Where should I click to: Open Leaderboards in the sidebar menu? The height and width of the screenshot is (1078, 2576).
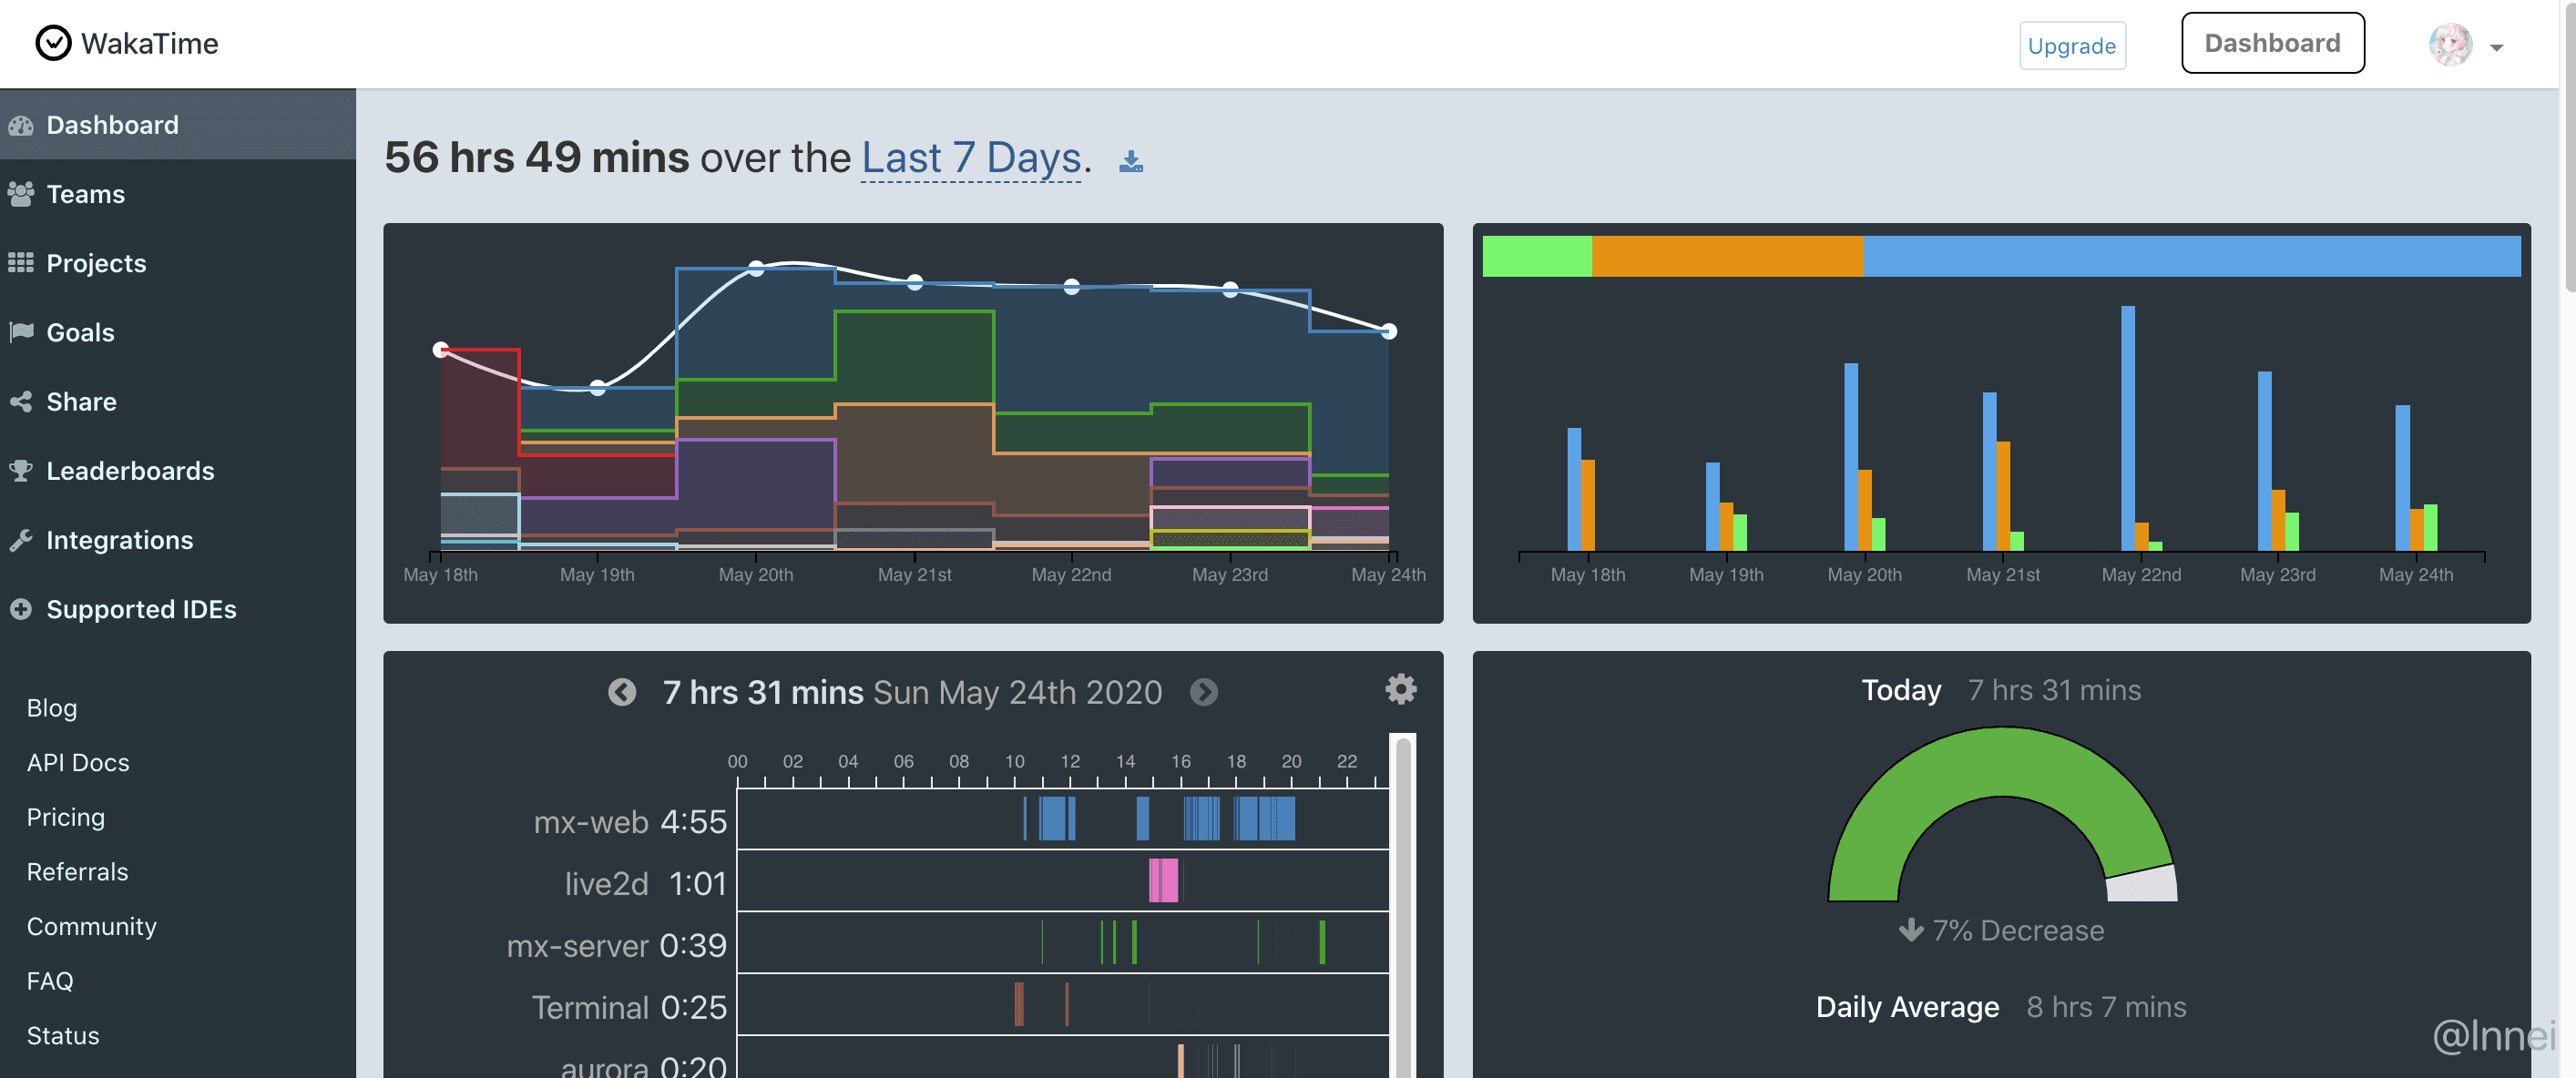(178, 471)
